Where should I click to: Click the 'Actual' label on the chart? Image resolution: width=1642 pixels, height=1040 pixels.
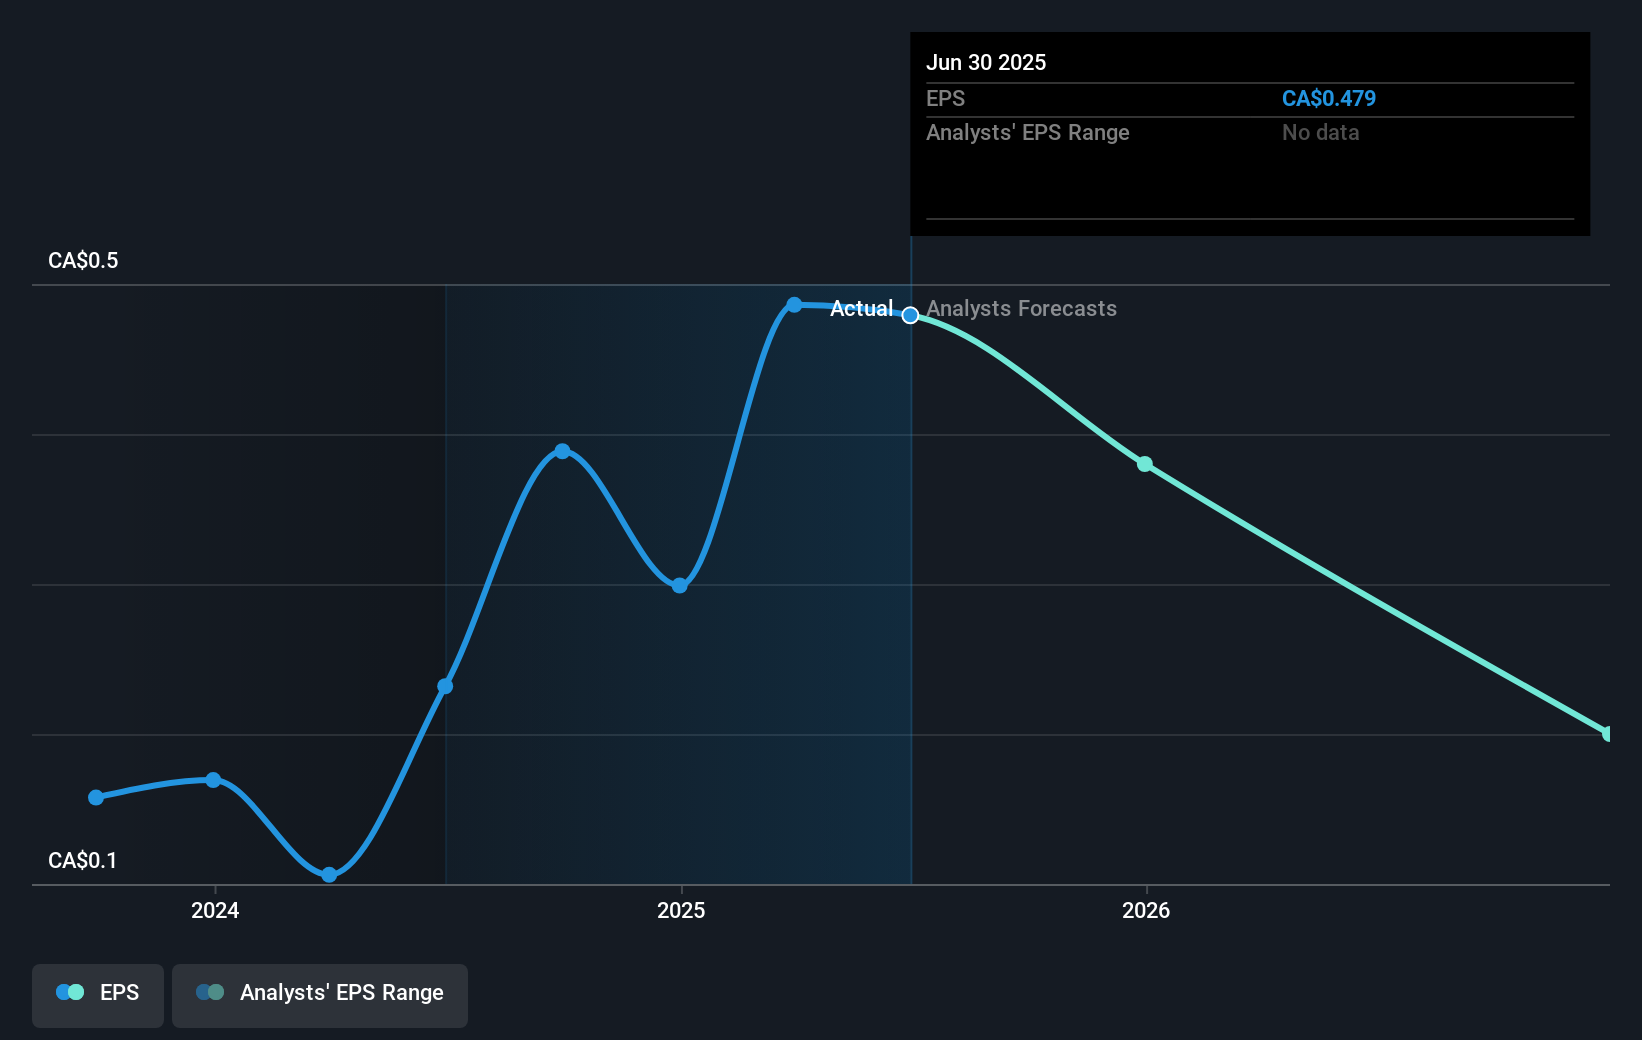pyautogui.click(x=862, y=309)
